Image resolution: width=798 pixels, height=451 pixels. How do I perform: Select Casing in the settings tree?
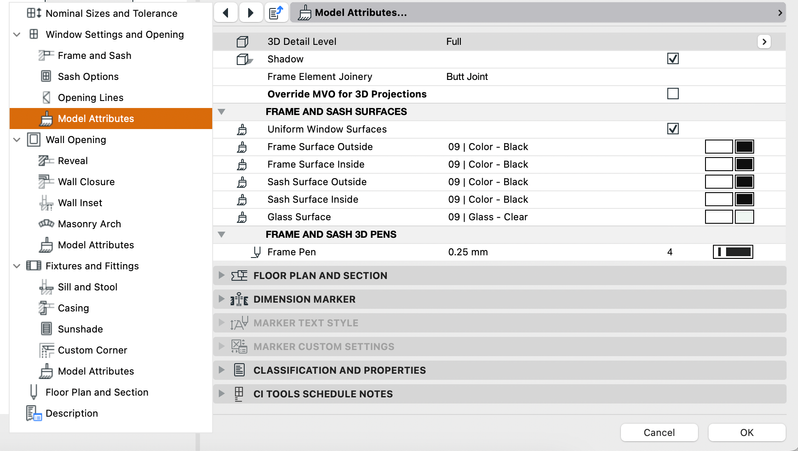coord(73,308)
